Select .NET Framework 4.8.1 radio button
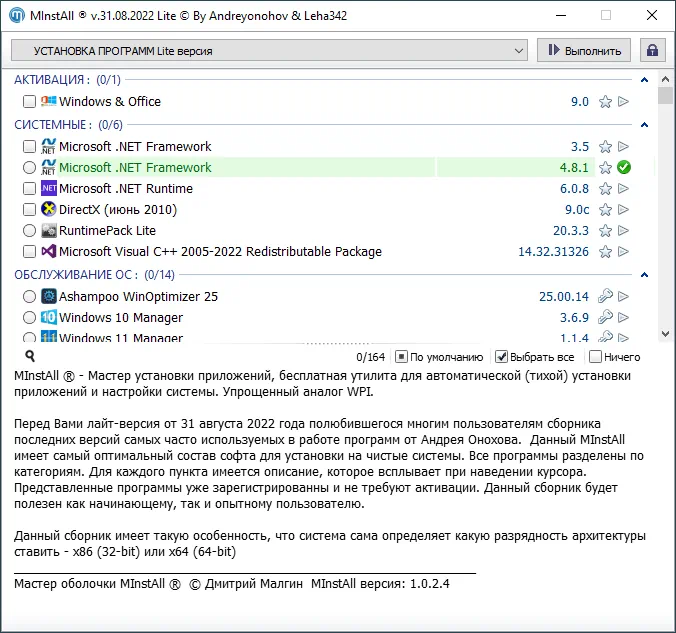 tap(29, 167)
